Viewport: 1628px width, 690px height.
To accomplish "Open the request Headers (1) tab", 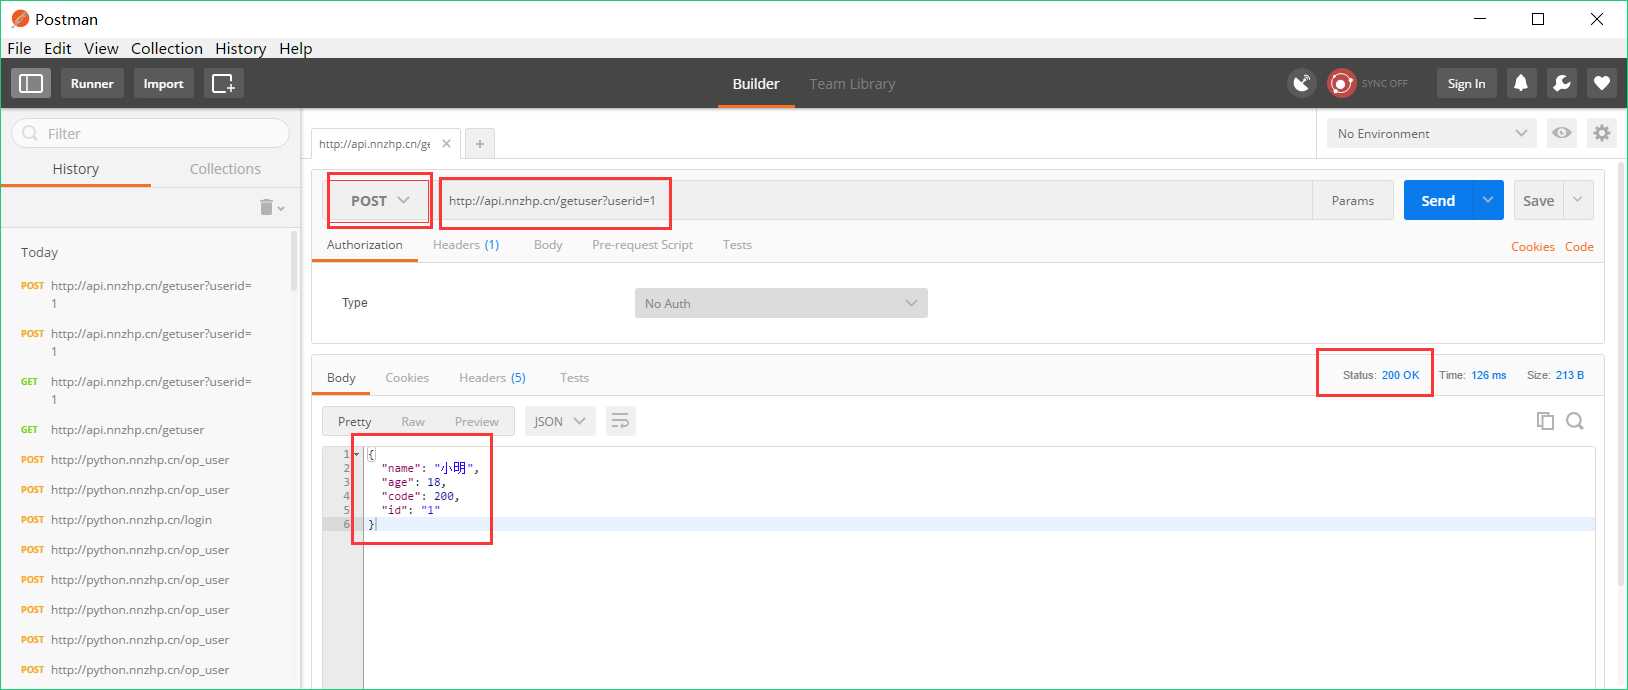I will (466, 245).
